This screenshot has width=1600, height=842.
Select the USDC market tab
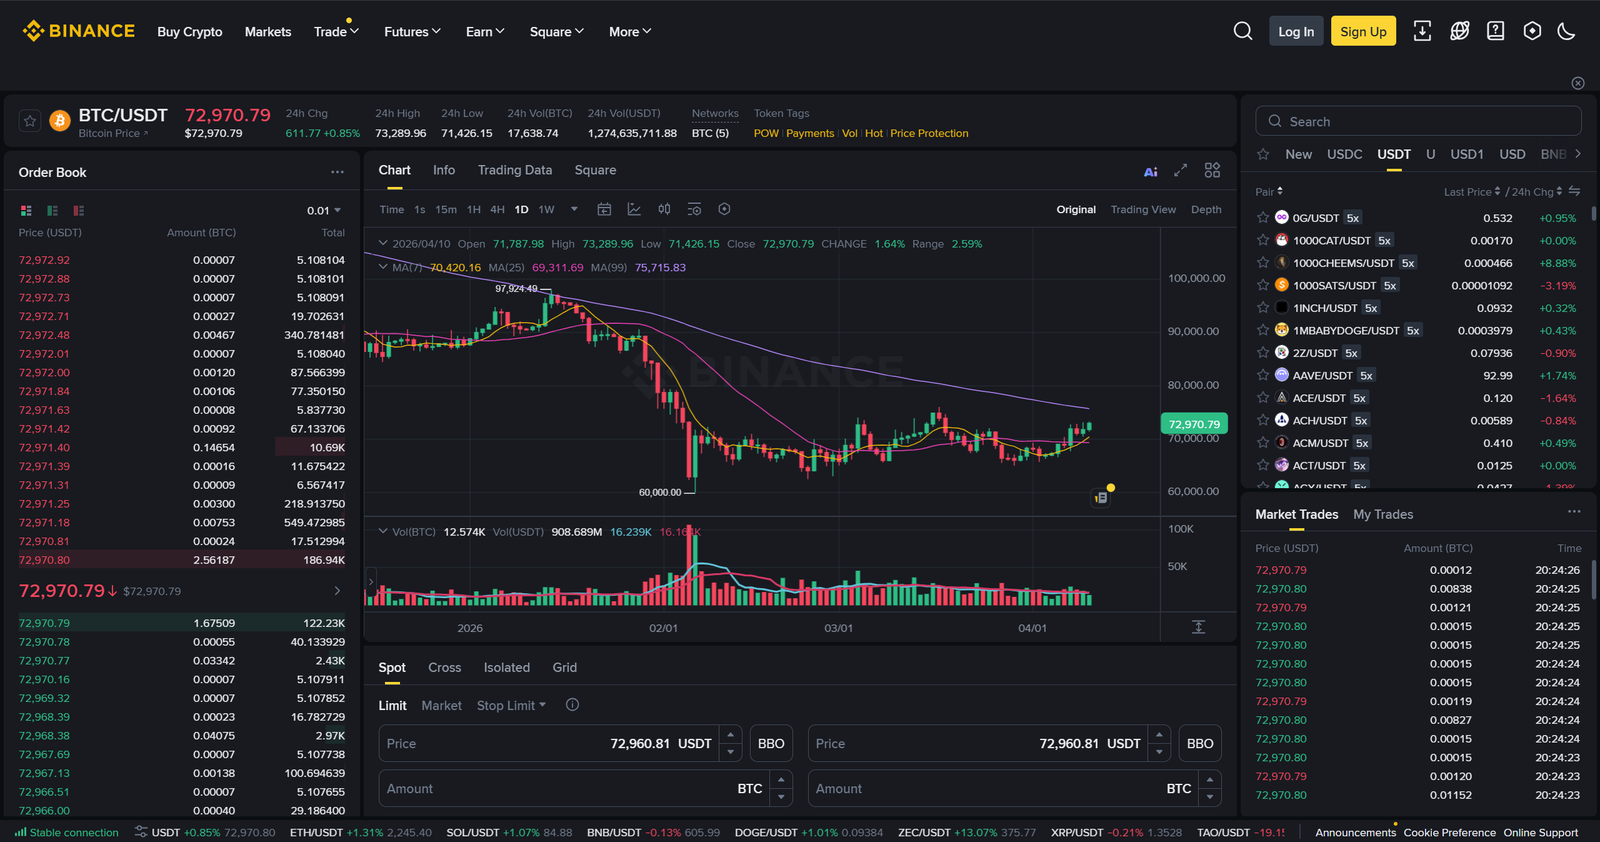1344,154
